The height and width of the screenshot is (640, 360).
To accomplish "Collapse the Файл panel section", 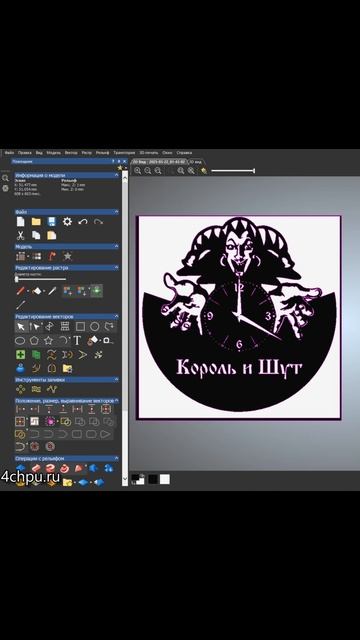I will pyautogui.click(x=117, y=212).
